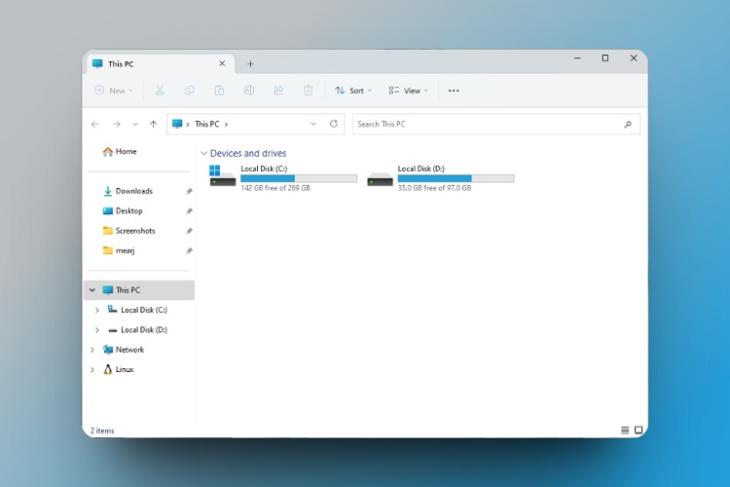Open a new tab with plus button
This screenshot has width=730, height=487.
point(250,64)
